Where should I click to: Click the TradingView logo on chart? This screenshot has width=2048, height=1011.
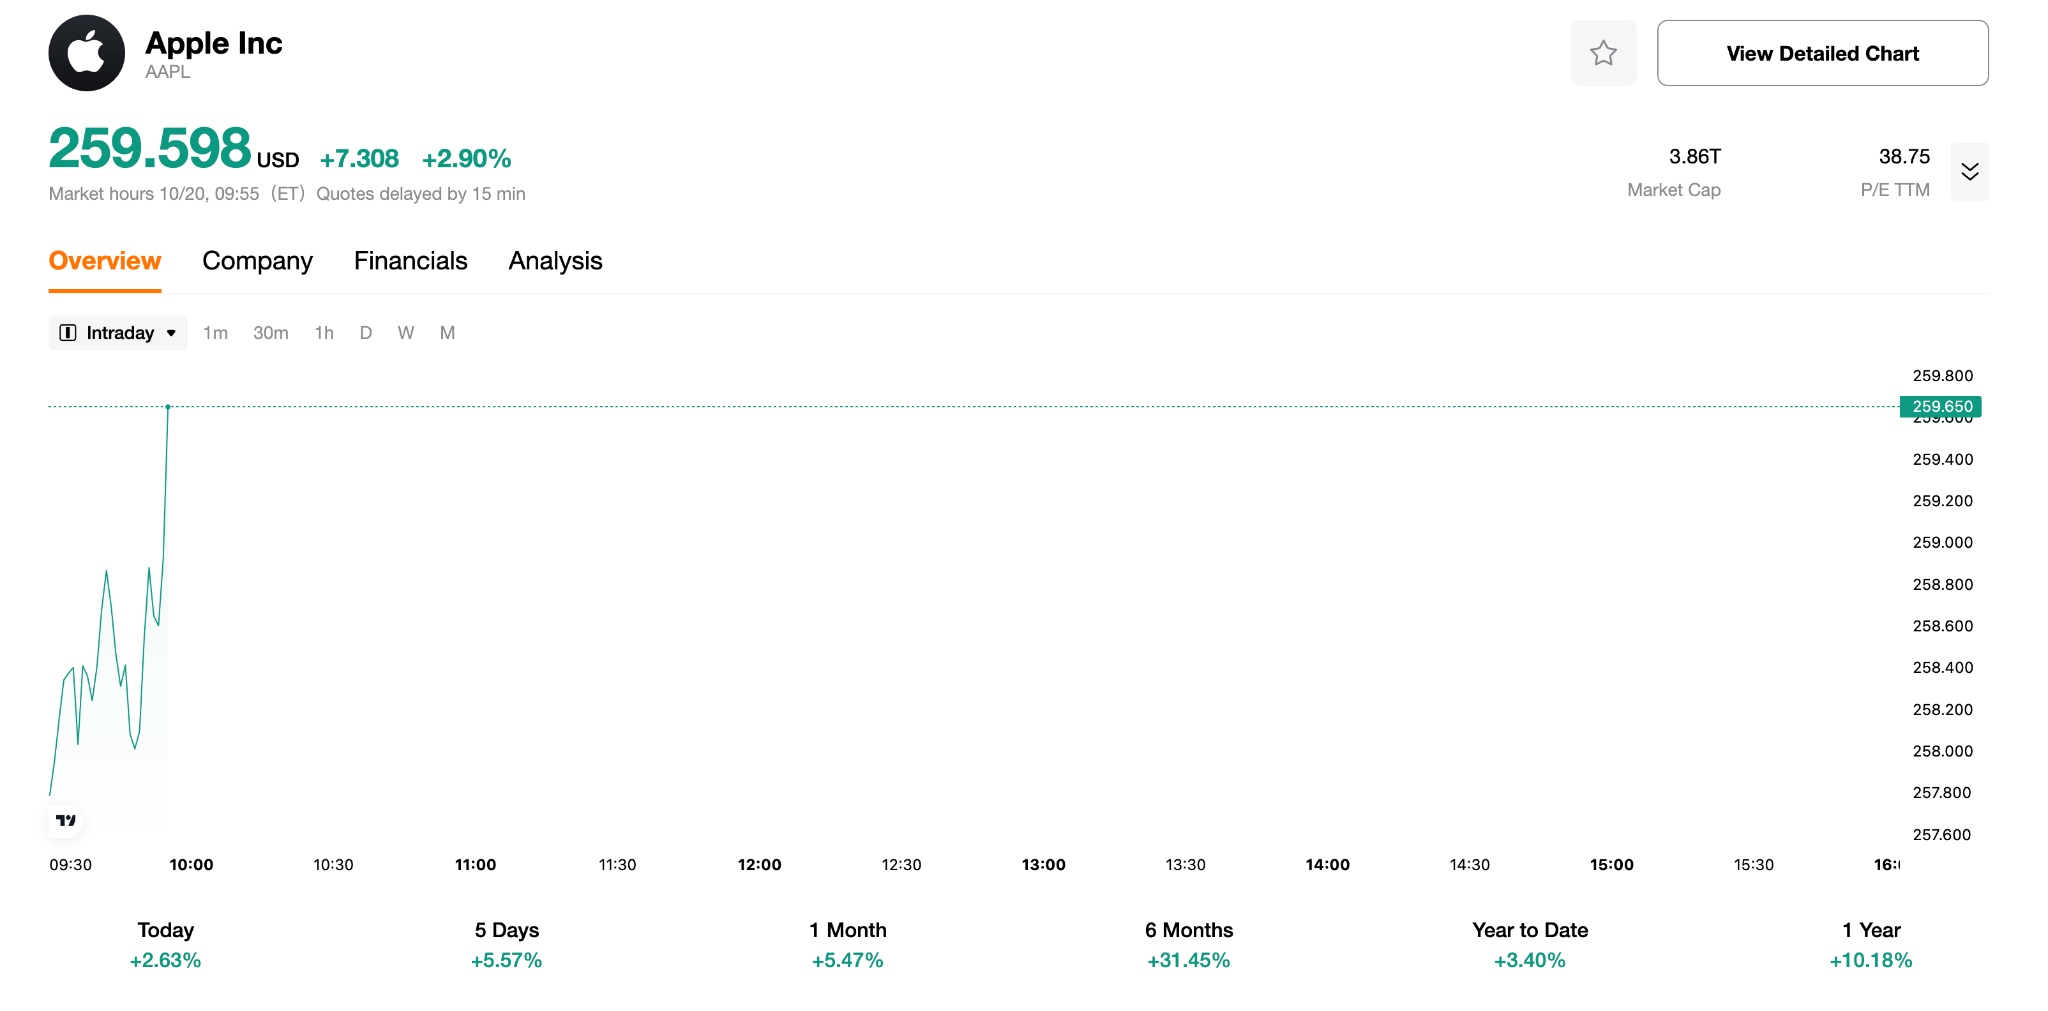(66, 820)
